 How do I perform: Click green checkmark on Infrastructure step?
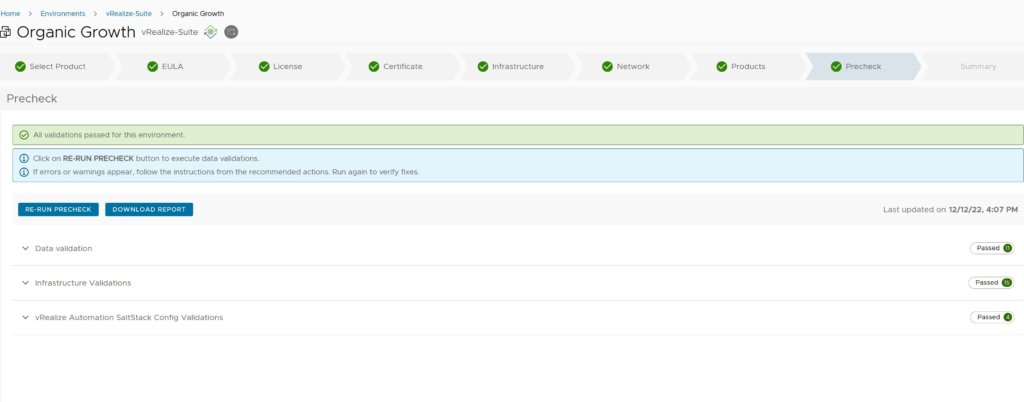[x=483, y=67]
